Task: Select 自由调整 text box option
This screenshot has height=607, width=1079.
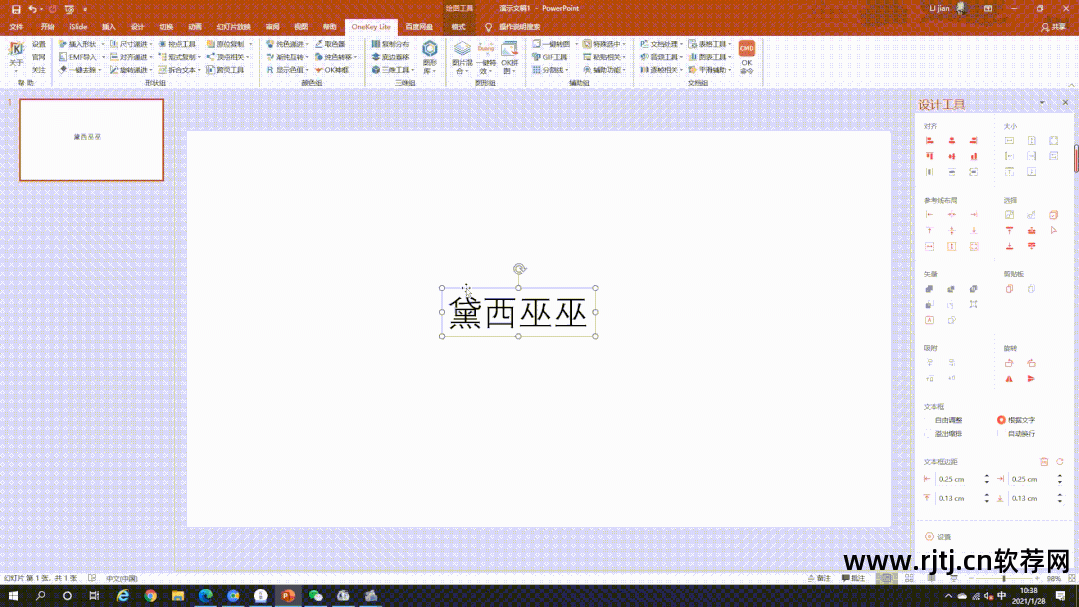Action: pos(944,420)
